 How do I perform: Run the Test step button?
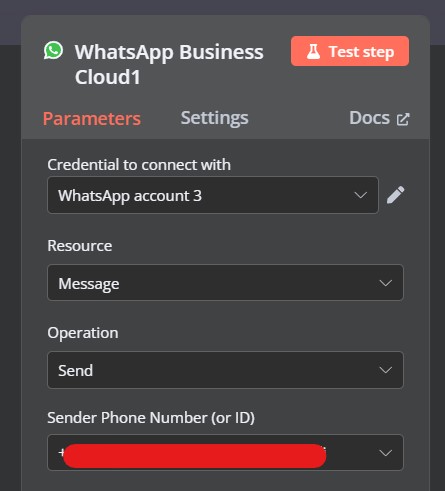tap(350, 51)
